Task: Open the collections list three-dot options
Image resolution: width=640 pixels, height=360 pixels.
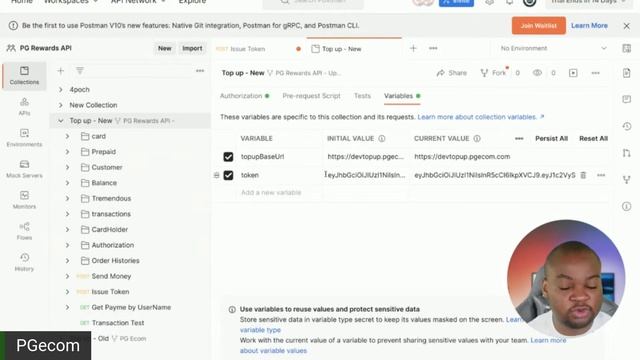Action: (x=200, y=71)
